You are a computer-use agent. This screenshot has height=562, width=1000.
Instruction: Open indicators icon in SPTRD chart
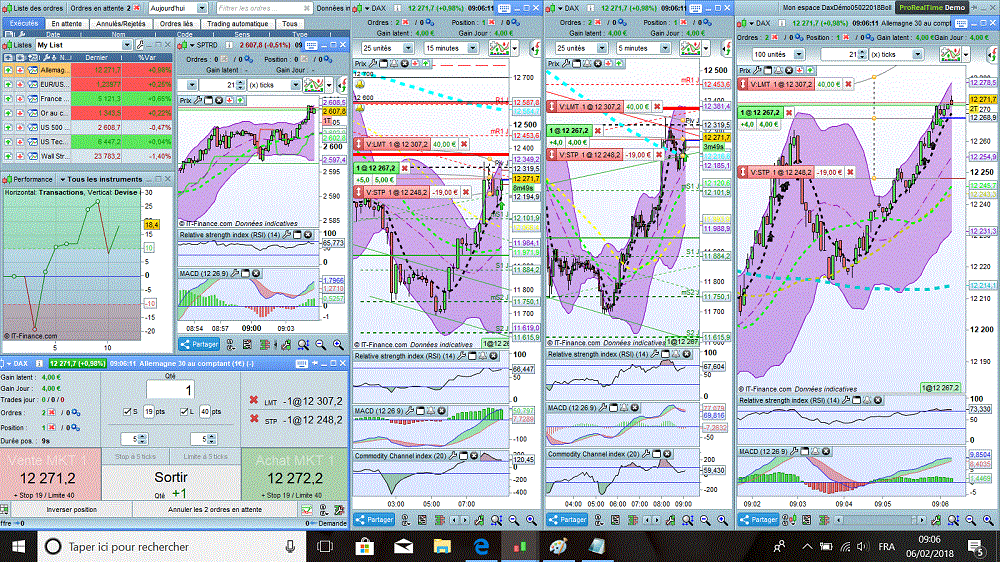[x=313, y=85]
